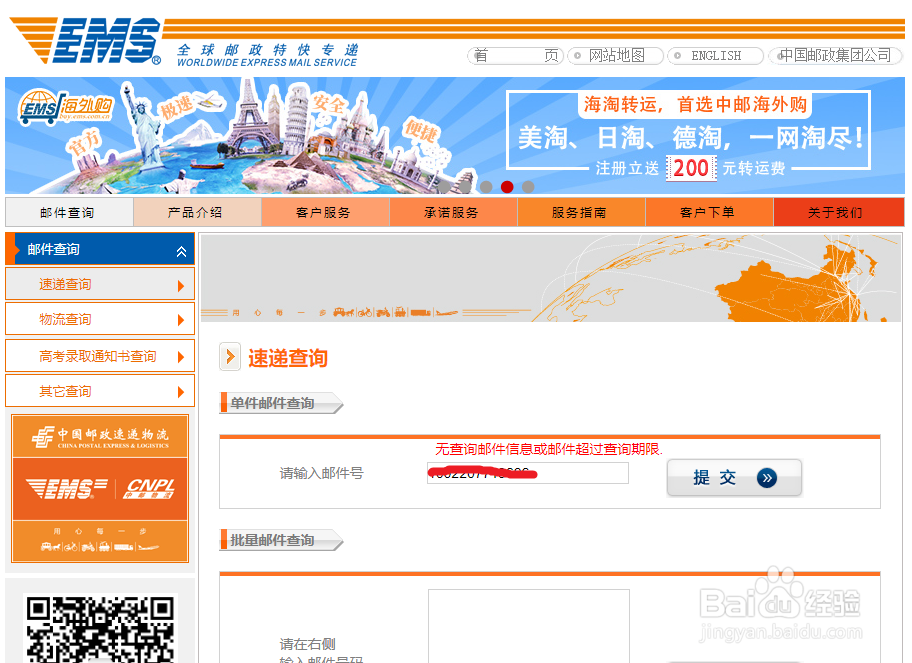Click the 中国邮政速递物流 logo in the sidebar
Image resolution: width=912 pixels, height=663 pixels.
[99, 436]
